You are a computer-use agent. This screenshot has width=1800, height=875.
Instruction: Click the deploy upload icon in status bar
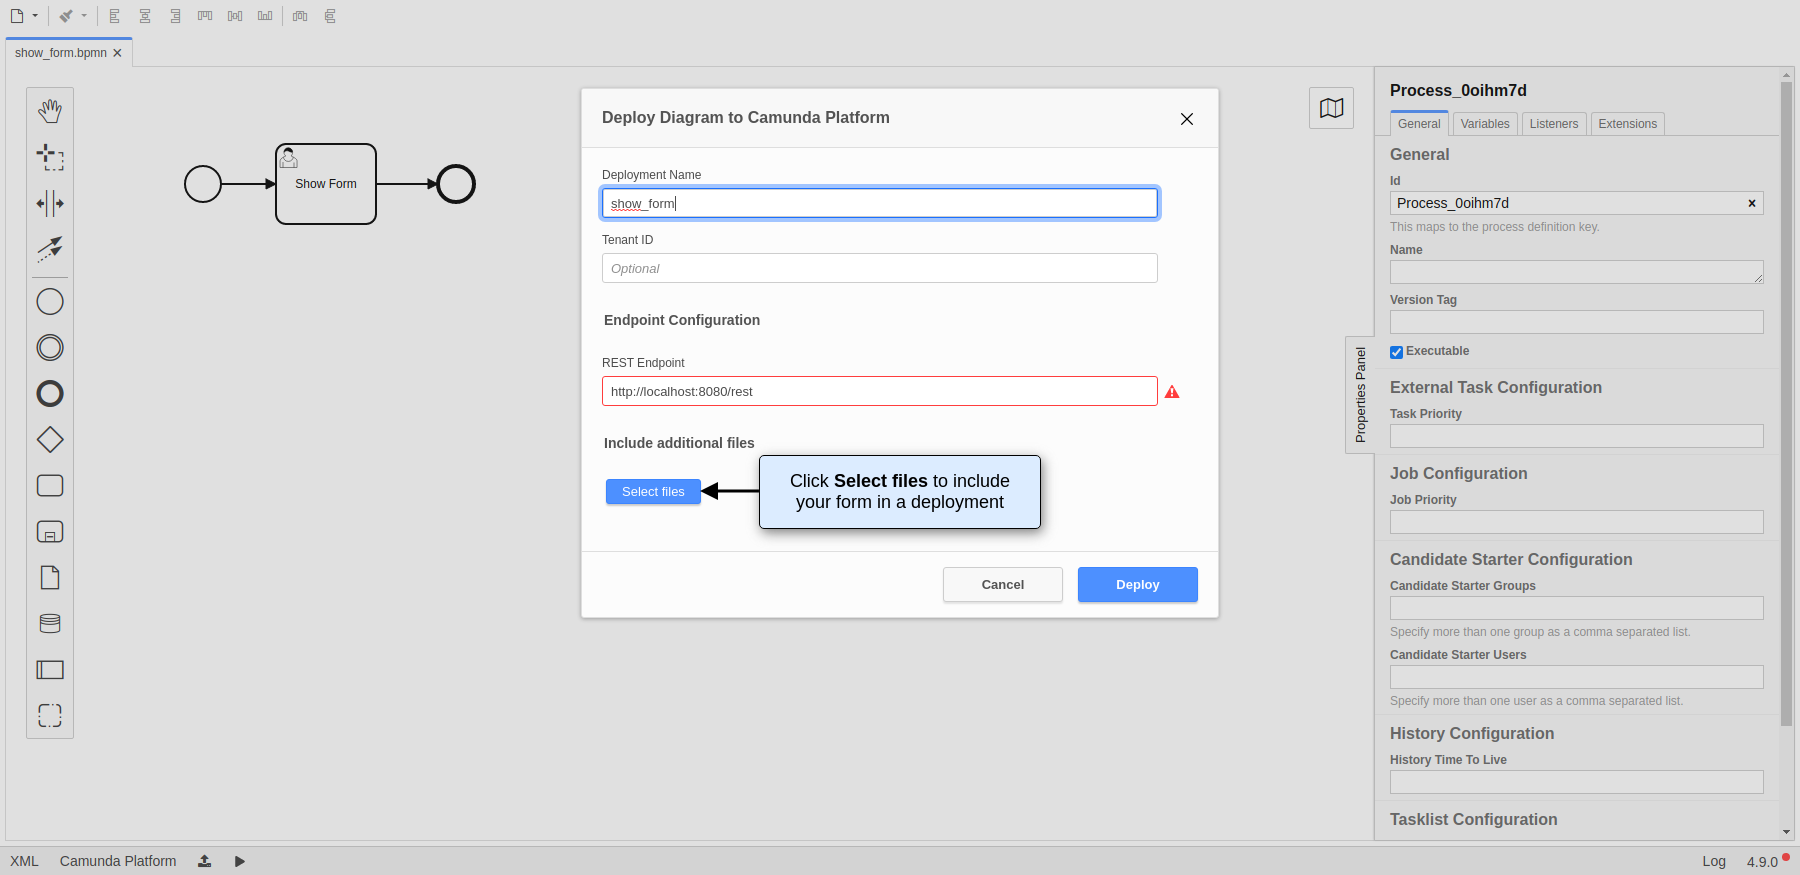point(204,861)
